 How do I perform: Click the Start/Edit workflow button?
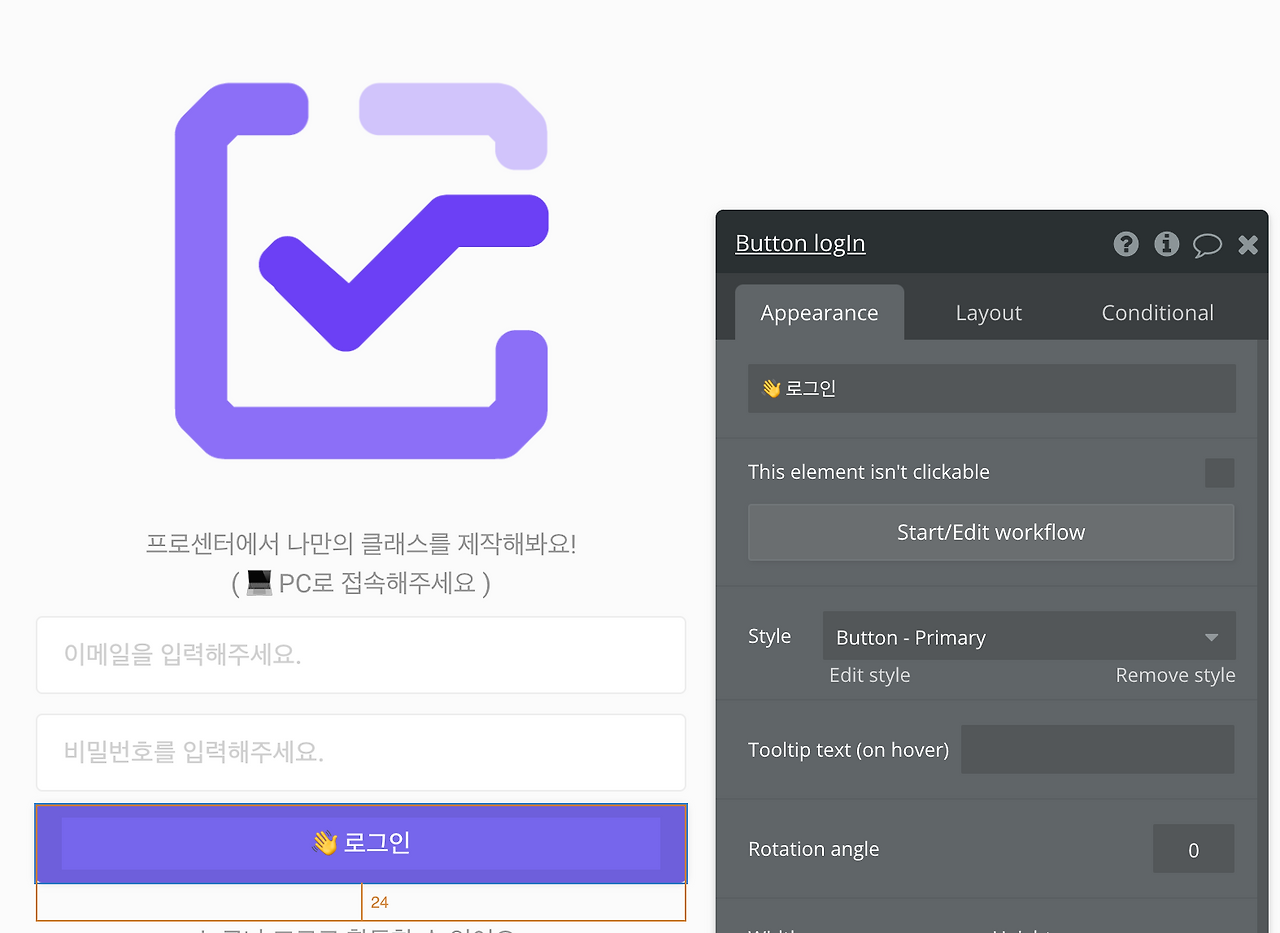point(991,532)
